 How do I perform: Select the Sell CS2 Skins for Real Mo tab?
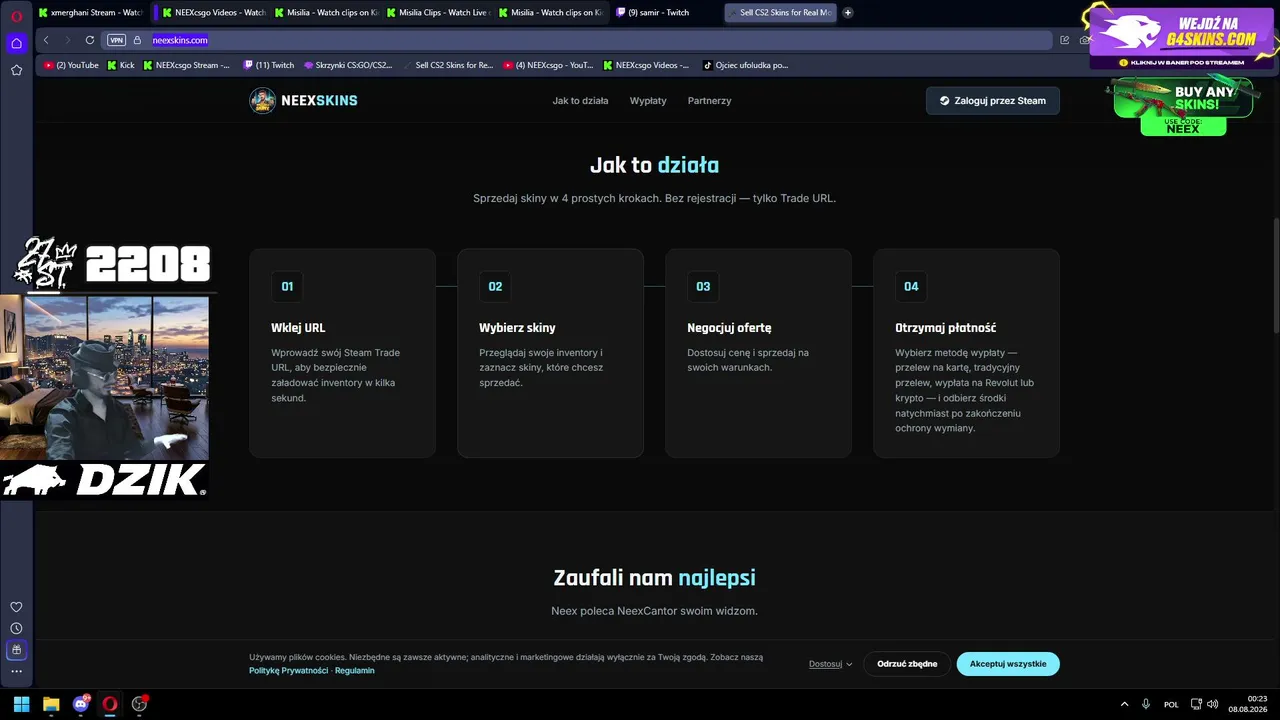779,13
